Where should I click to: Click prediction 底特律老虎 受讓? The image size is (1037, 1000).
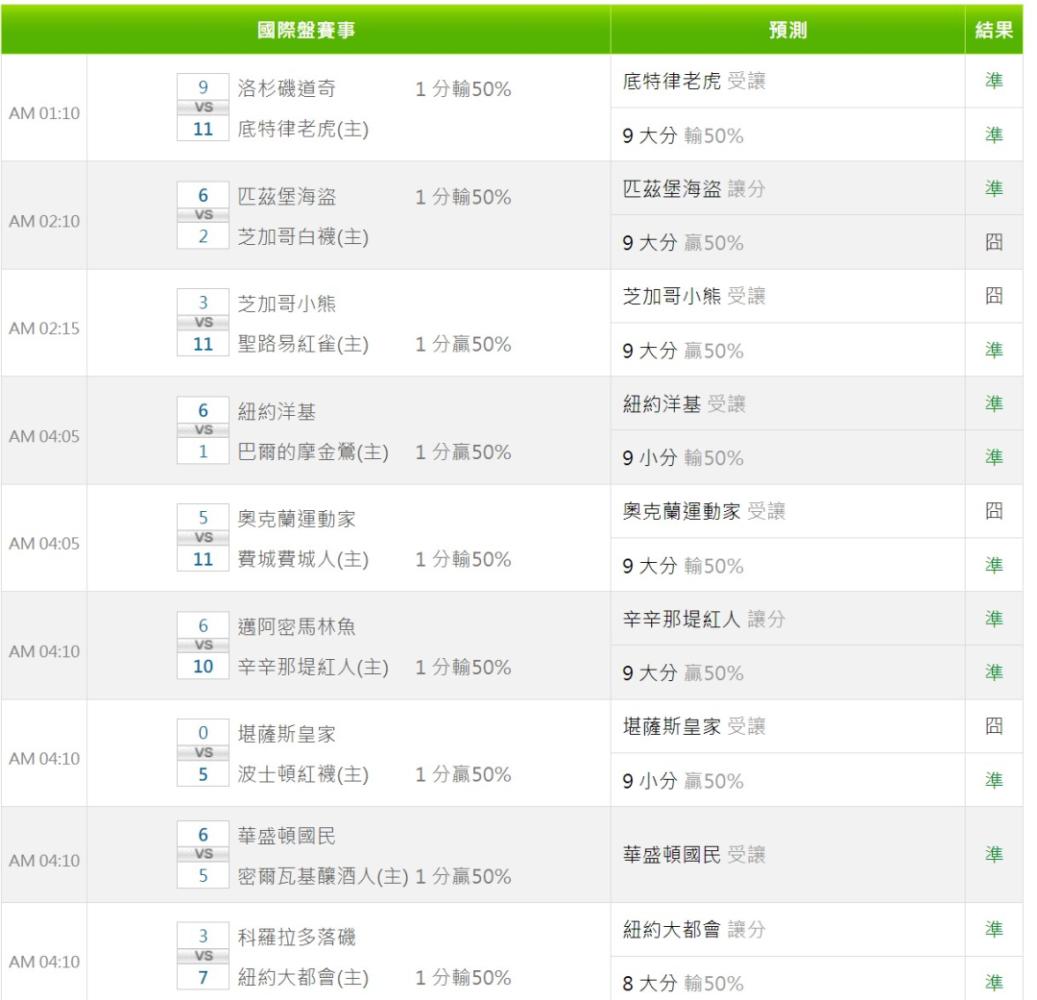coord(694,81)
